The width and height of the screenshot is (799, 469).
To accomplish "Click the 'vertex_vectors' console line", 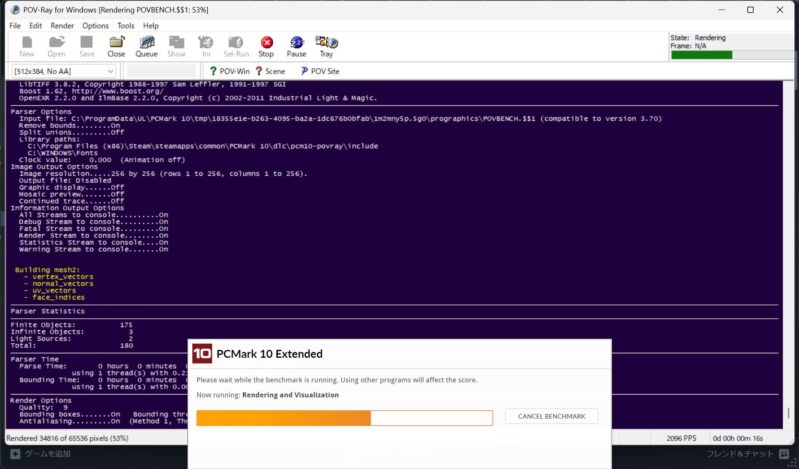I will (59, 277).
